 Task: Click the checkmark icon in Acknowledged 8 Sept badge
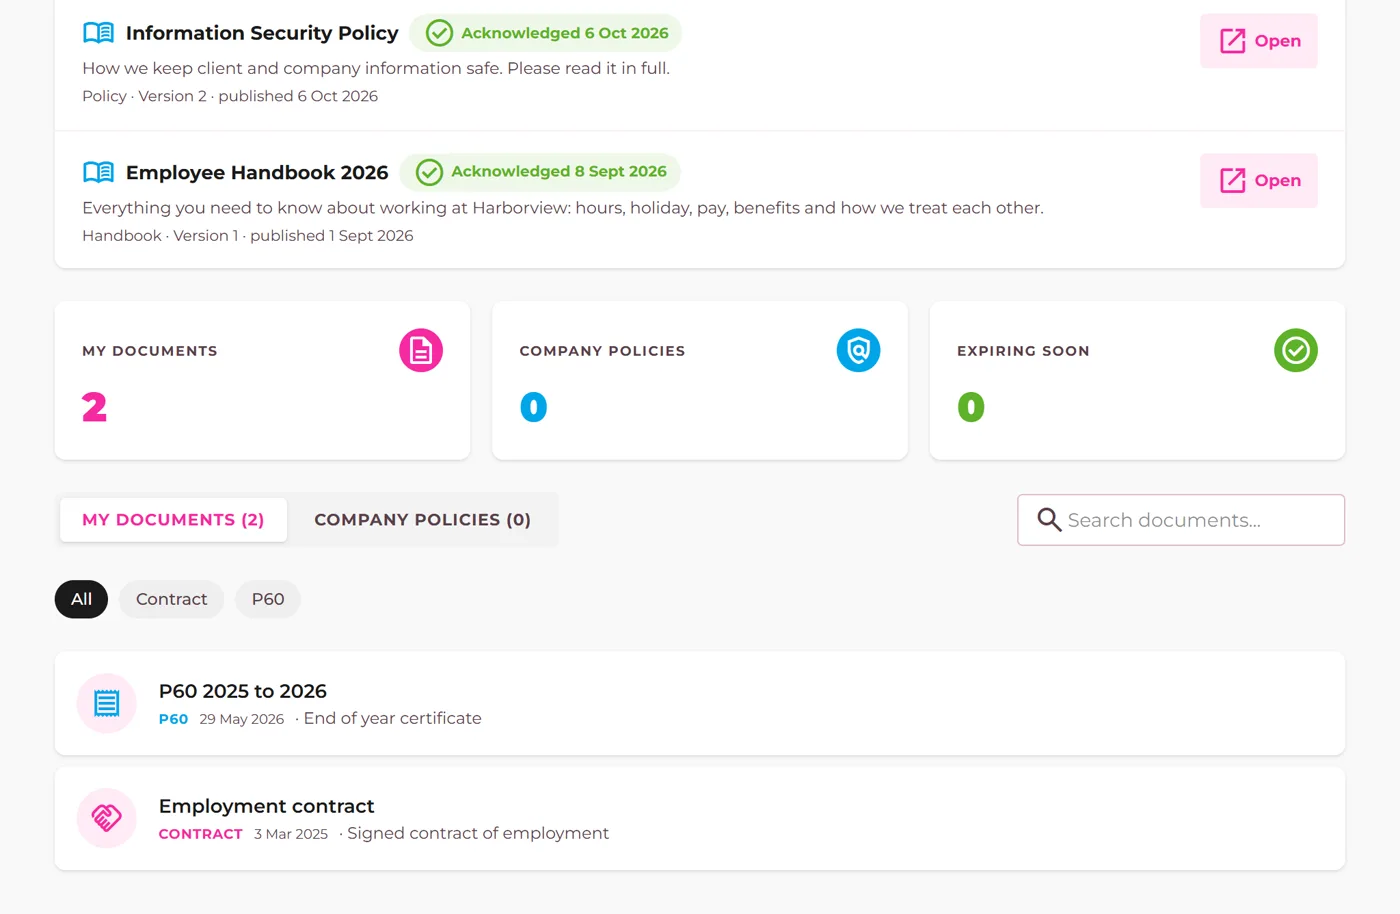click(x=429, y=172)
